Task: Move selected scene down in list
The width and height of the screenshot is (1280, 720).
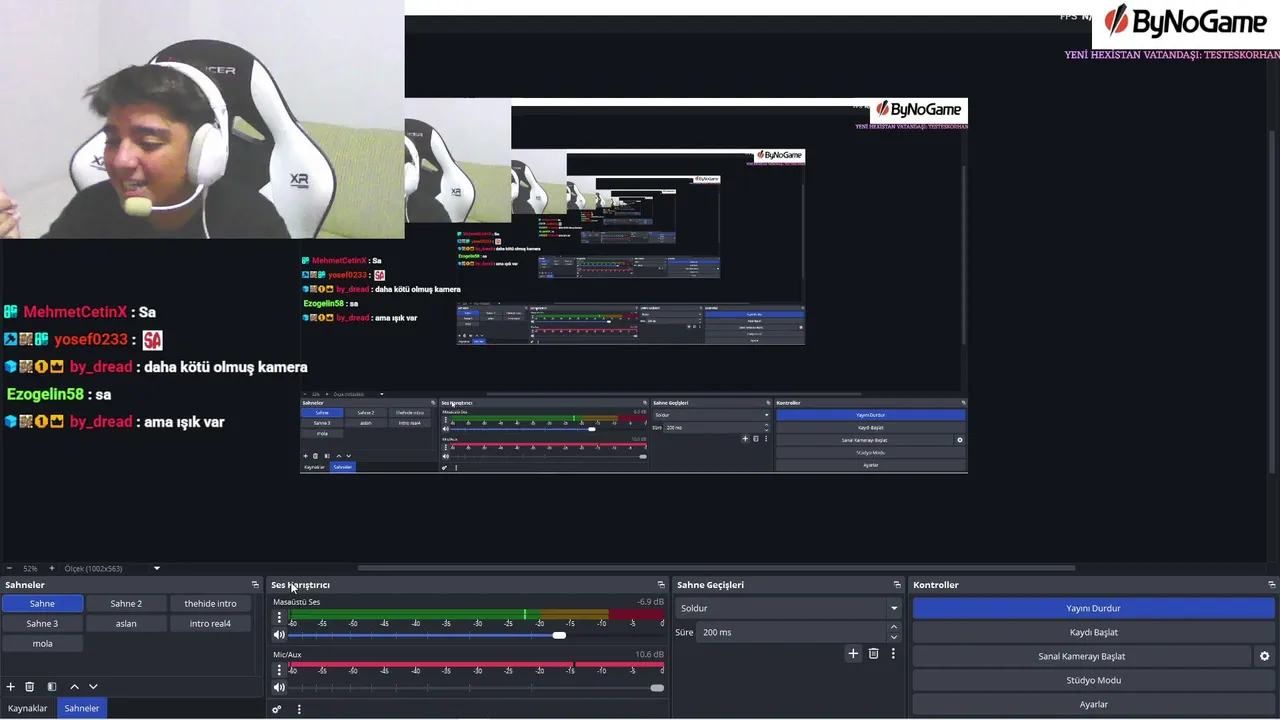Action: tap(93, 687)
